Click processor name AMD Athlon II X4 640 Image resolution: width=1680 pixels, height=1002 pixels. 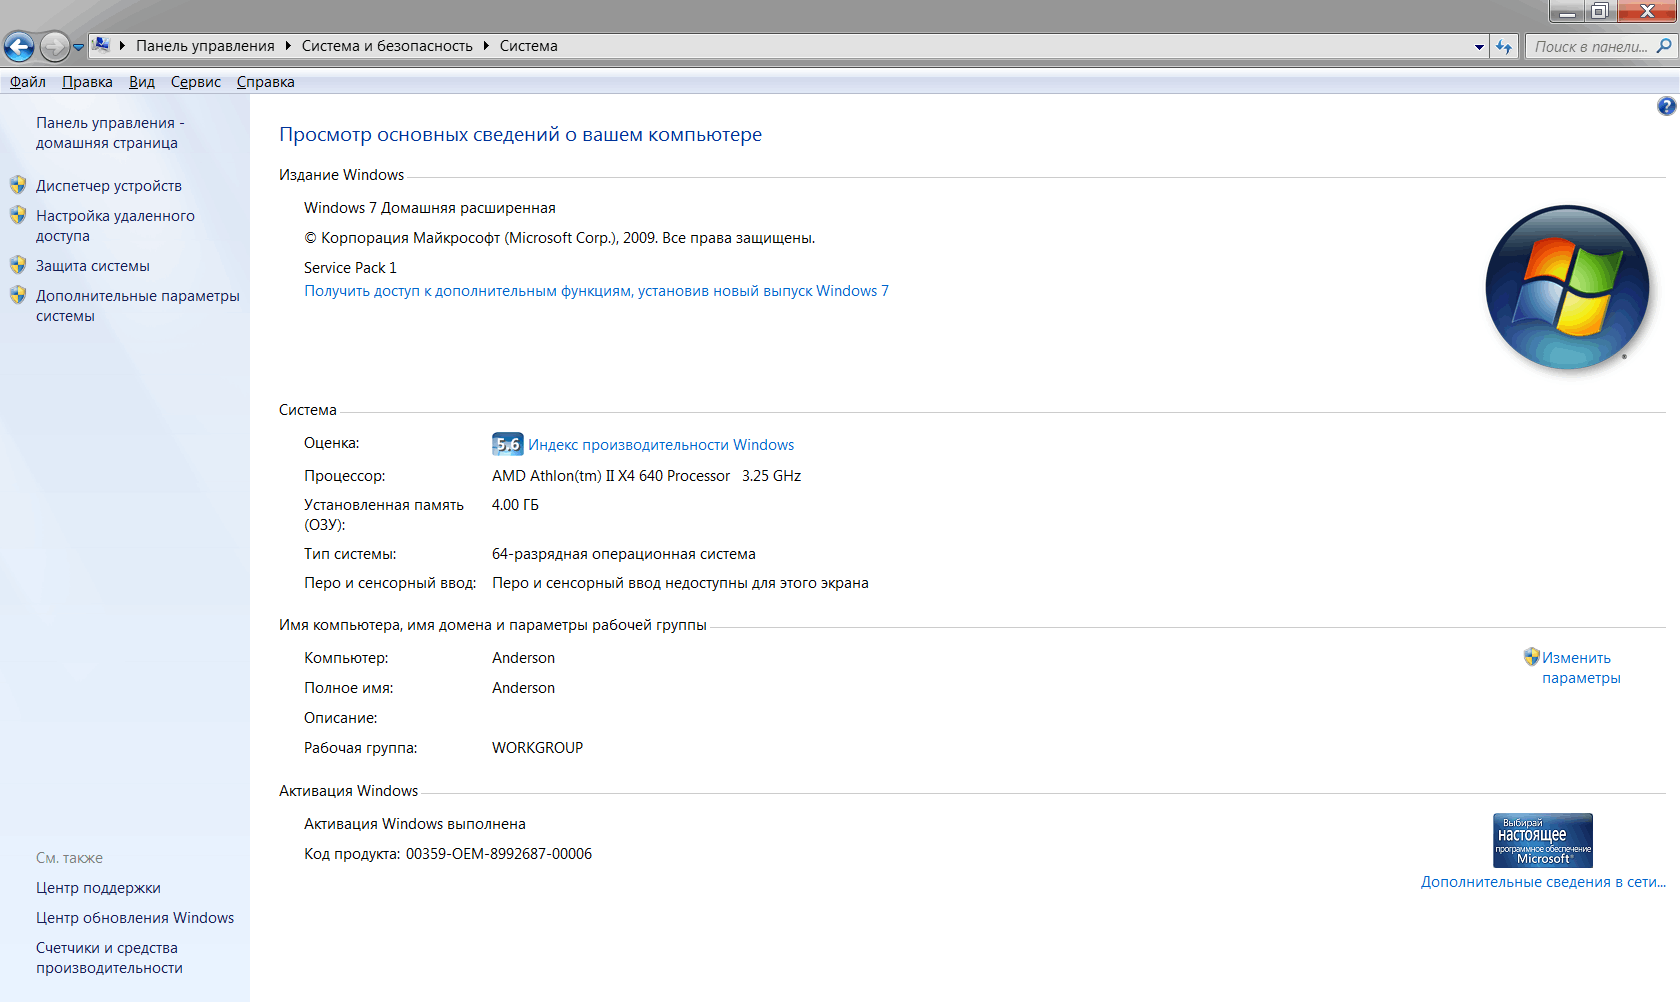(611, 476)
